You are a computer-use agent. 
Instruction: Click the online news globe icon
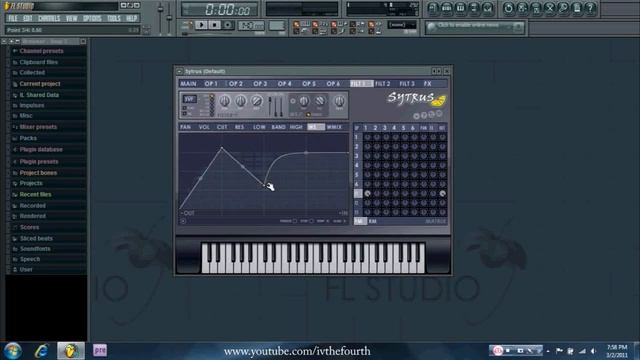coord(431,27)
